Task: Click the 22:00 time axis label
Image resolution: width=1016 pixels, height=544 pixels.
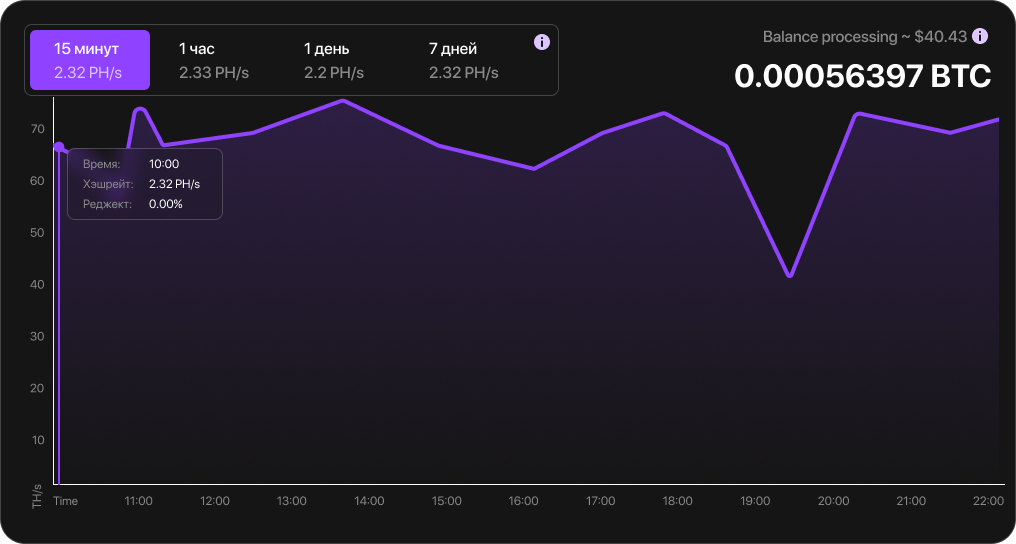Action: coord(988,501)
